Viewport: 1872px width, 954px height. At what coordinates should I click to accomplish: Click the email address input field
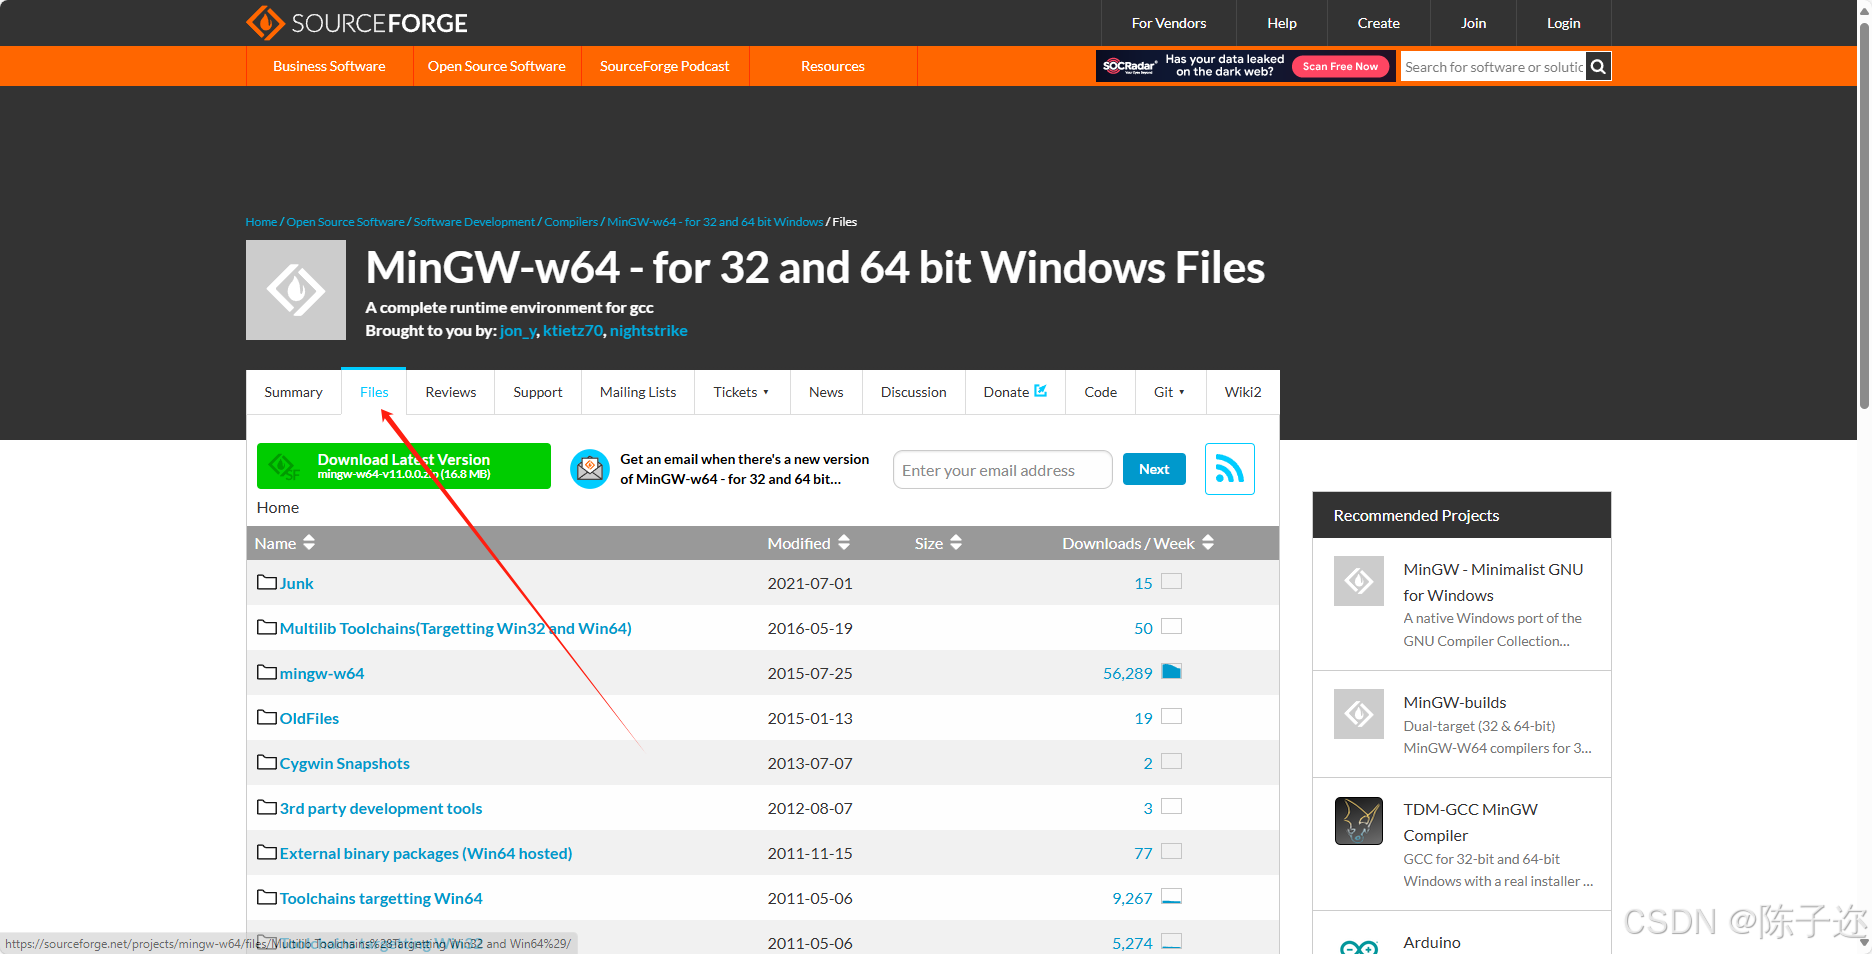pyautogui.click(x=1003, y=470)
